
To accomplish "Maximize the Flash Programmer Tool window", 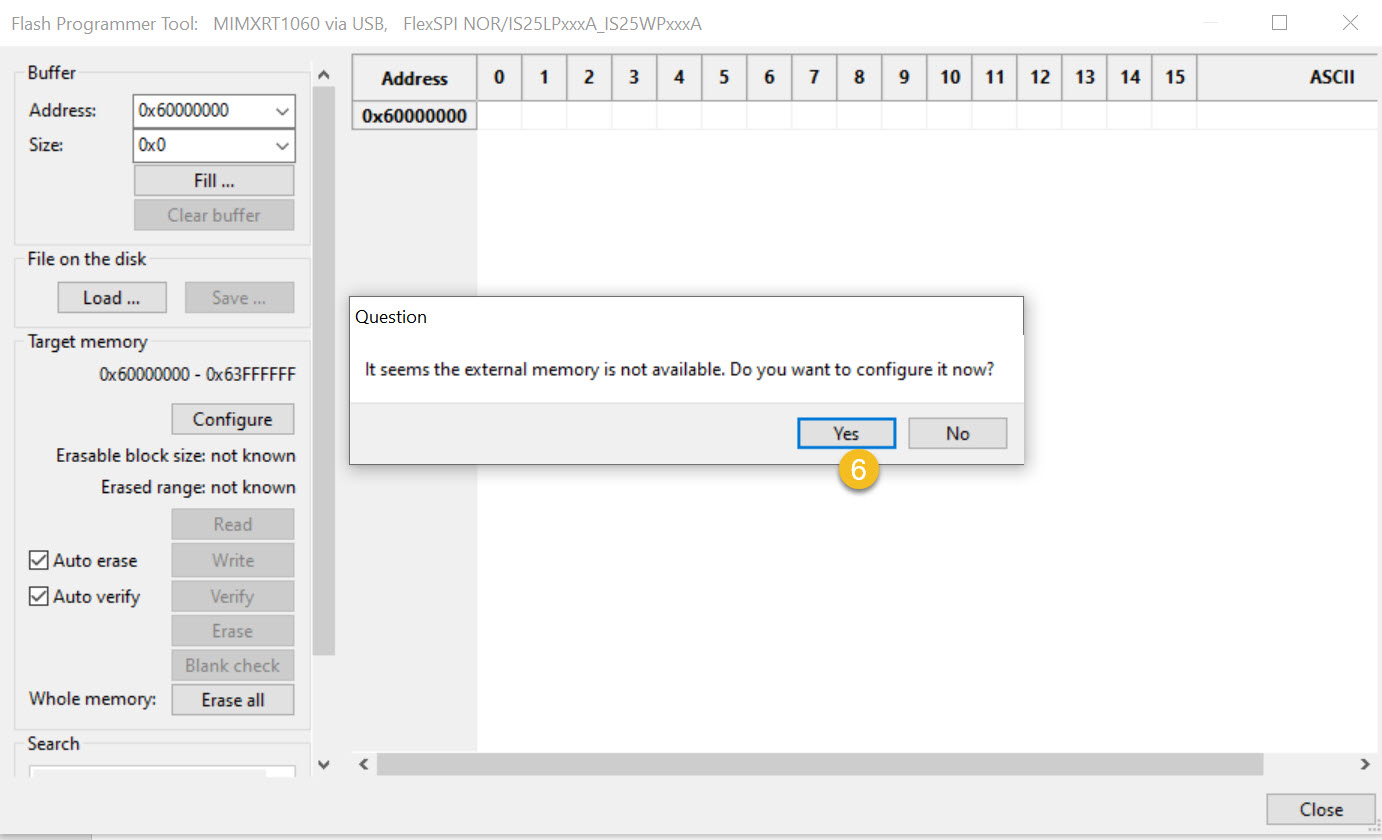I will point(1279,23).
